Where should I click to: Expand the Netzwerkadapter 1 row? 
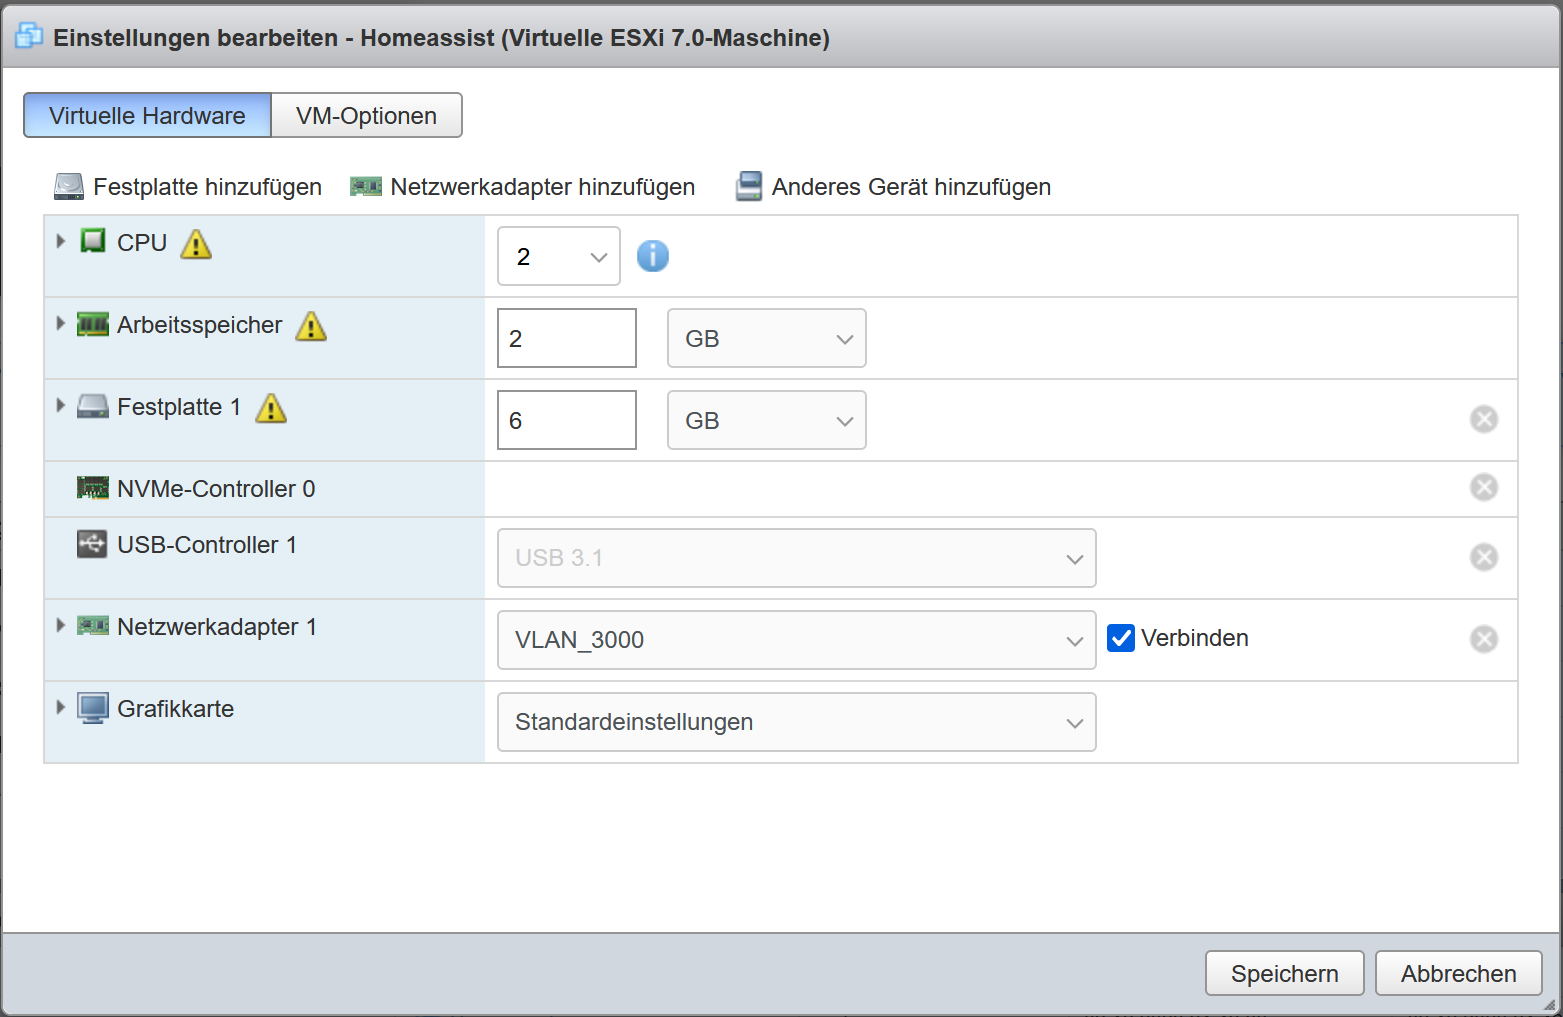[61, 625]
